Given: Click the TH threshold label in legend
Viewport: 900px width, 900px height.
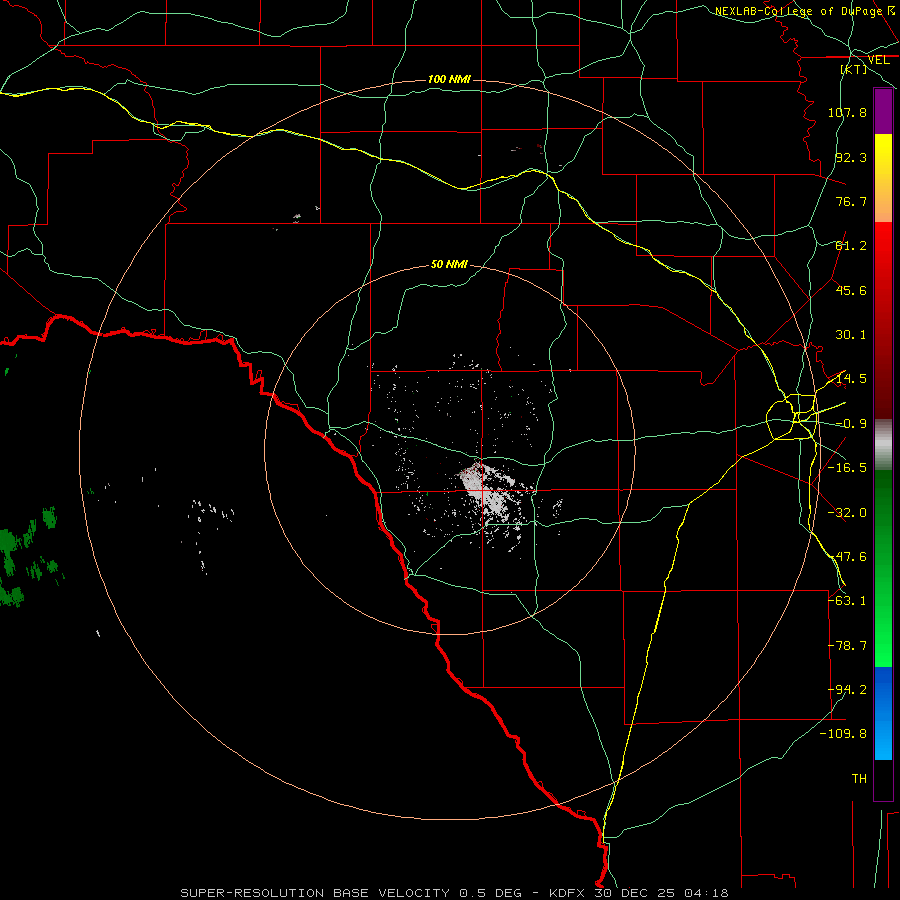Looking at the screenshot, I should [859, 779].
